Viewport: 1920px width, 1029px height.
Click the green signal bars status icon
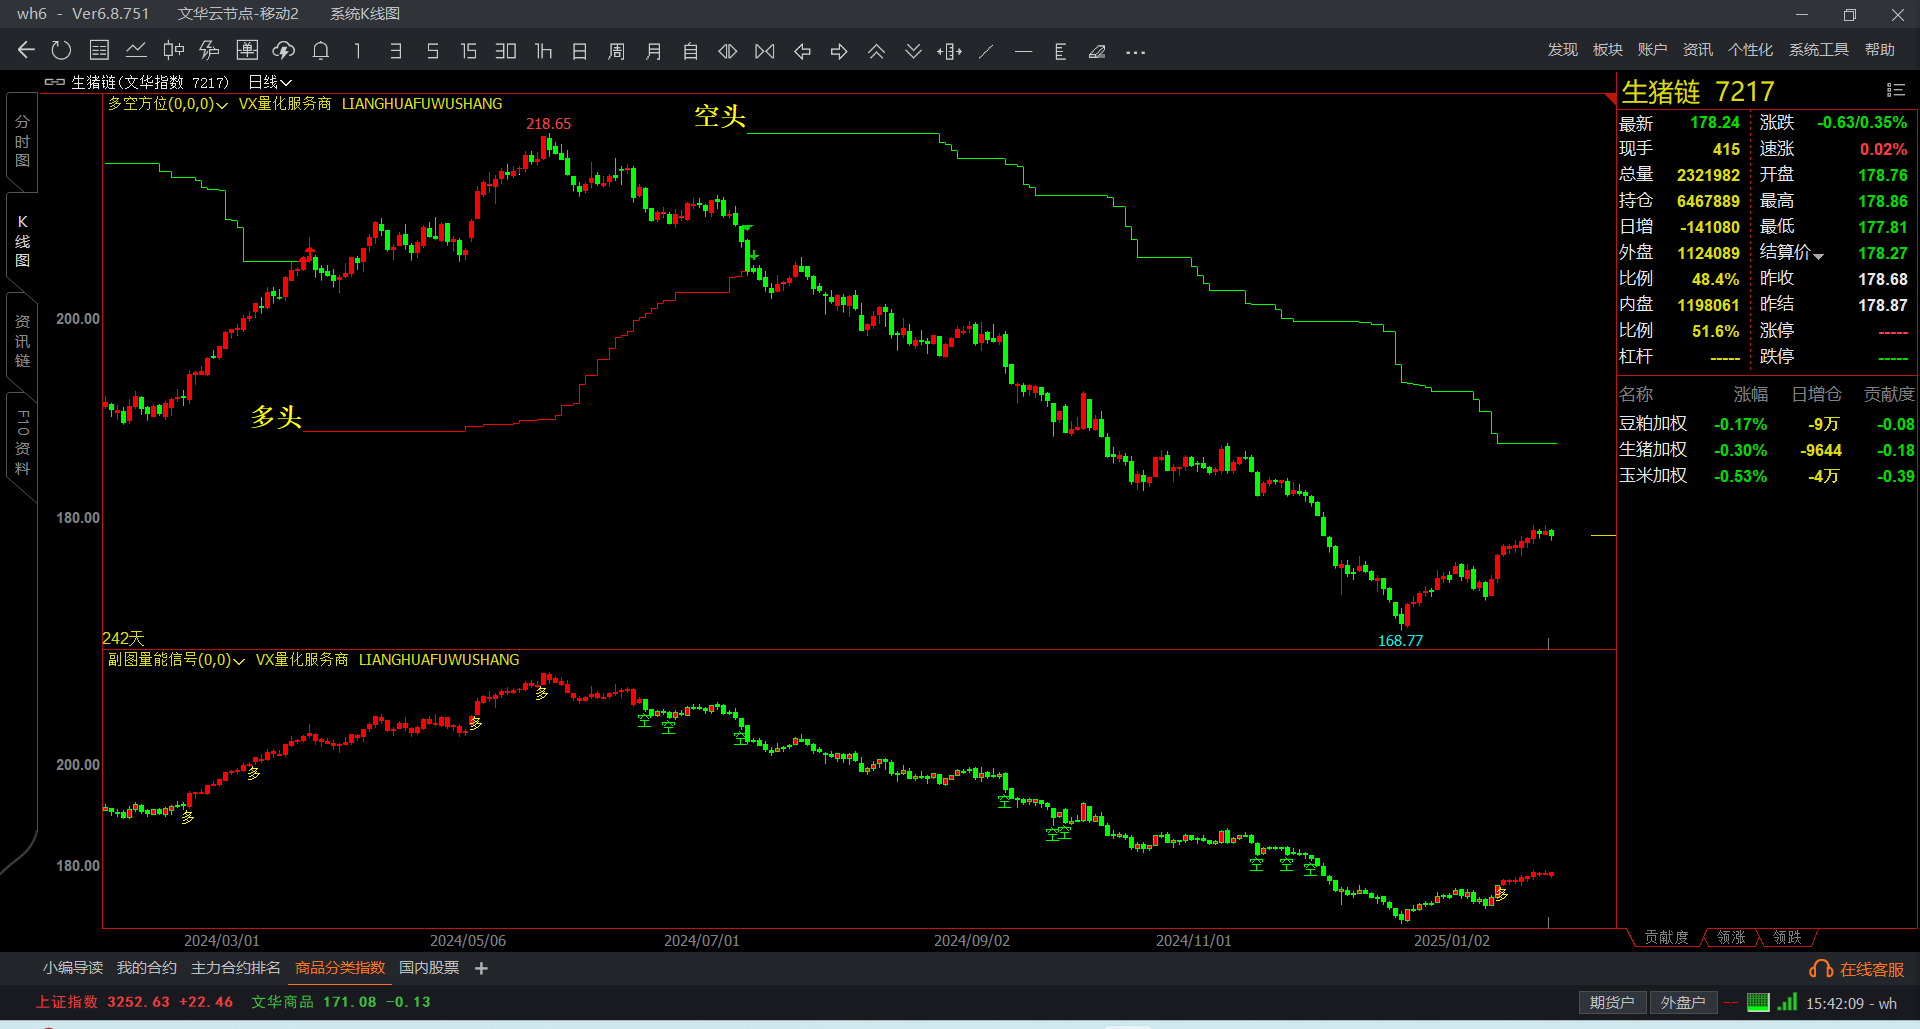point(1788,1002)
